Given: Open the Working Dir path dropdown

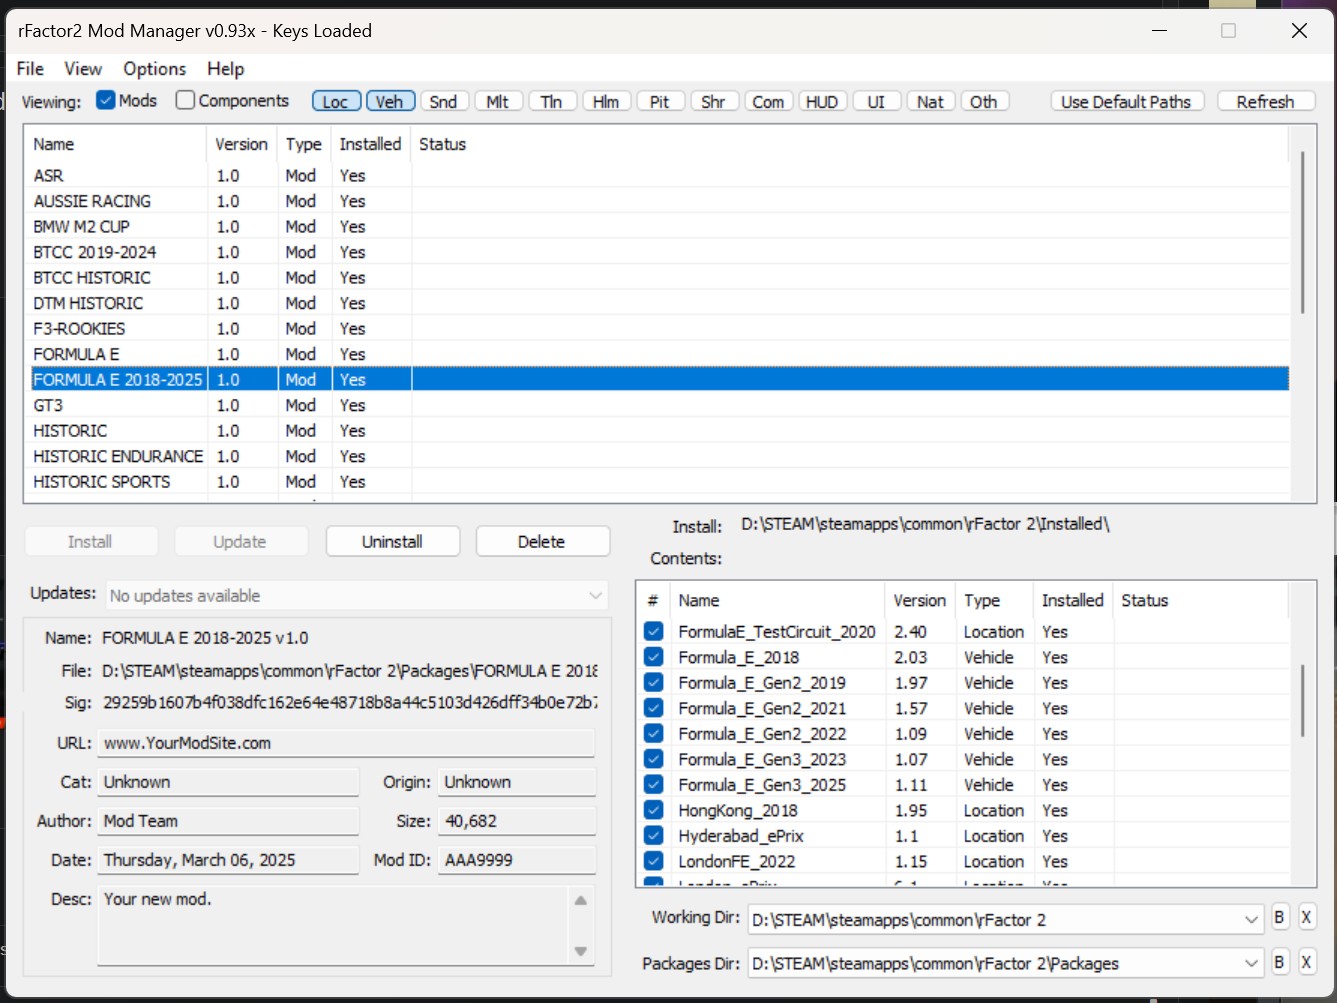Looking at the screenshot, I should coord(1251,920).
